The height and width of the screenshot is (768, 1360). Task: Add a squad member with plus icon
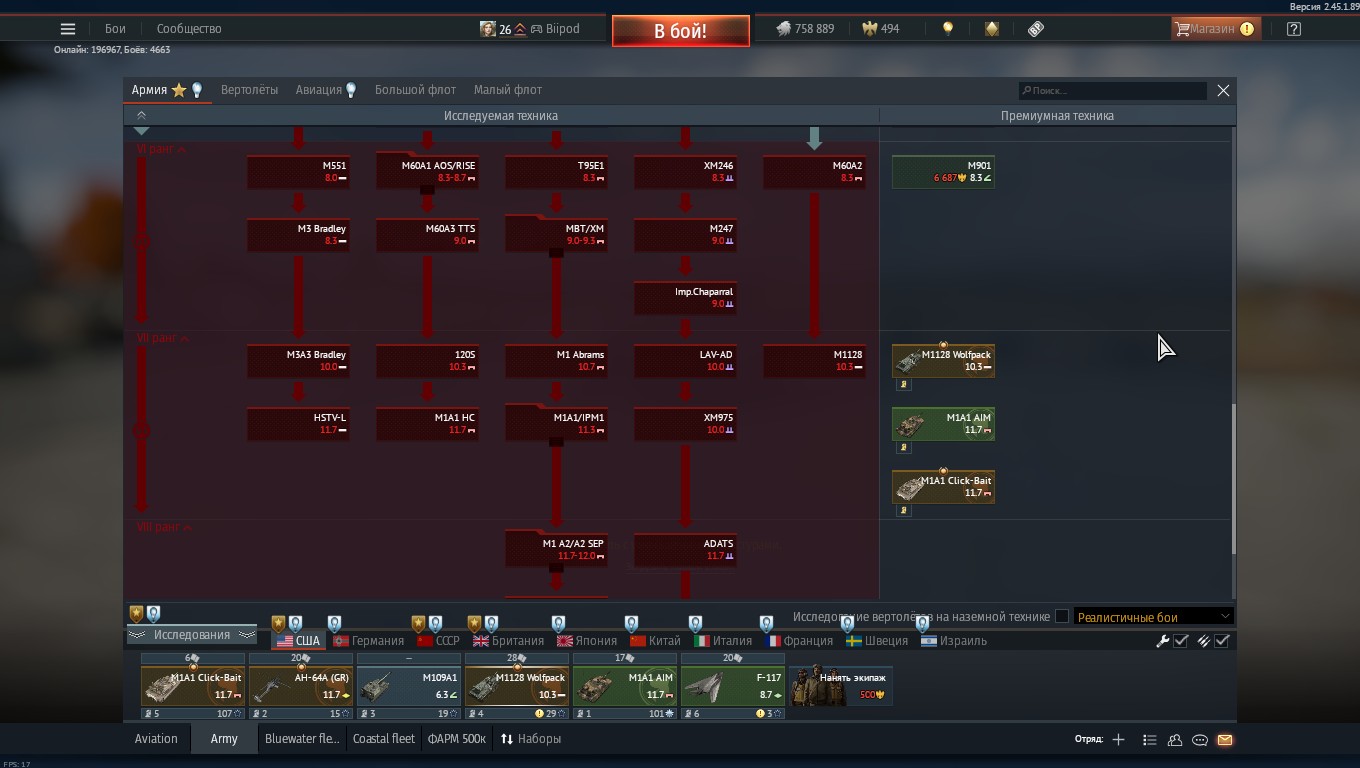(x=1118, y=740)
